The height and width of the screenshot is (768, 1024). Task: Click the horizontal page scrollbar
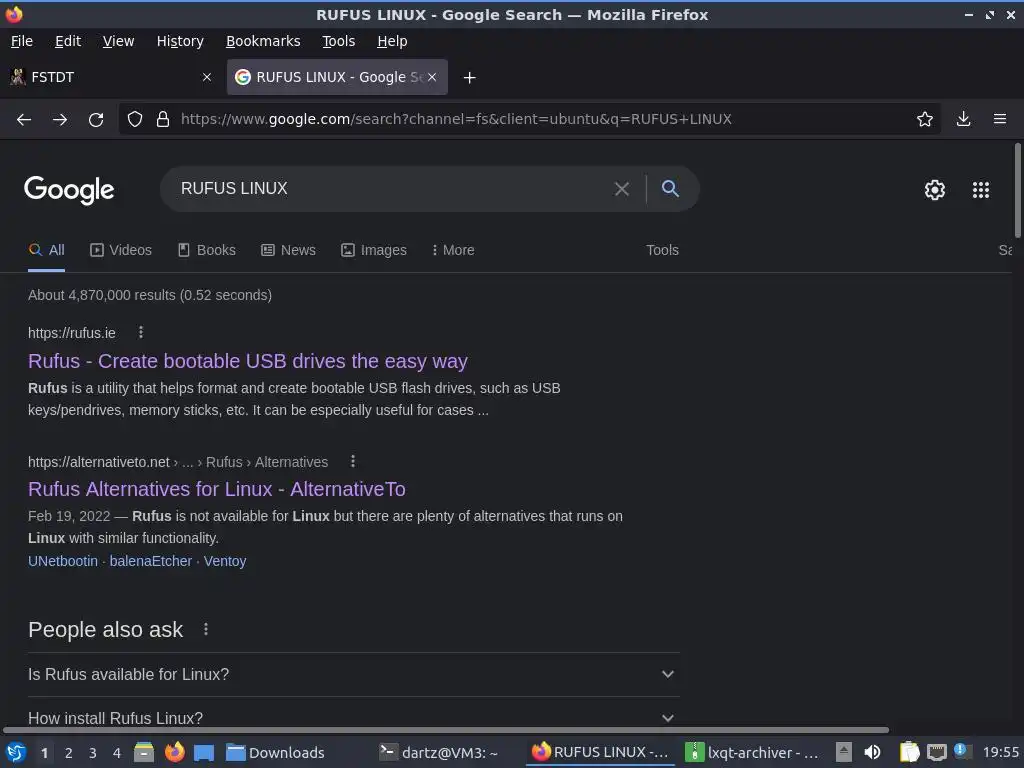446,730
